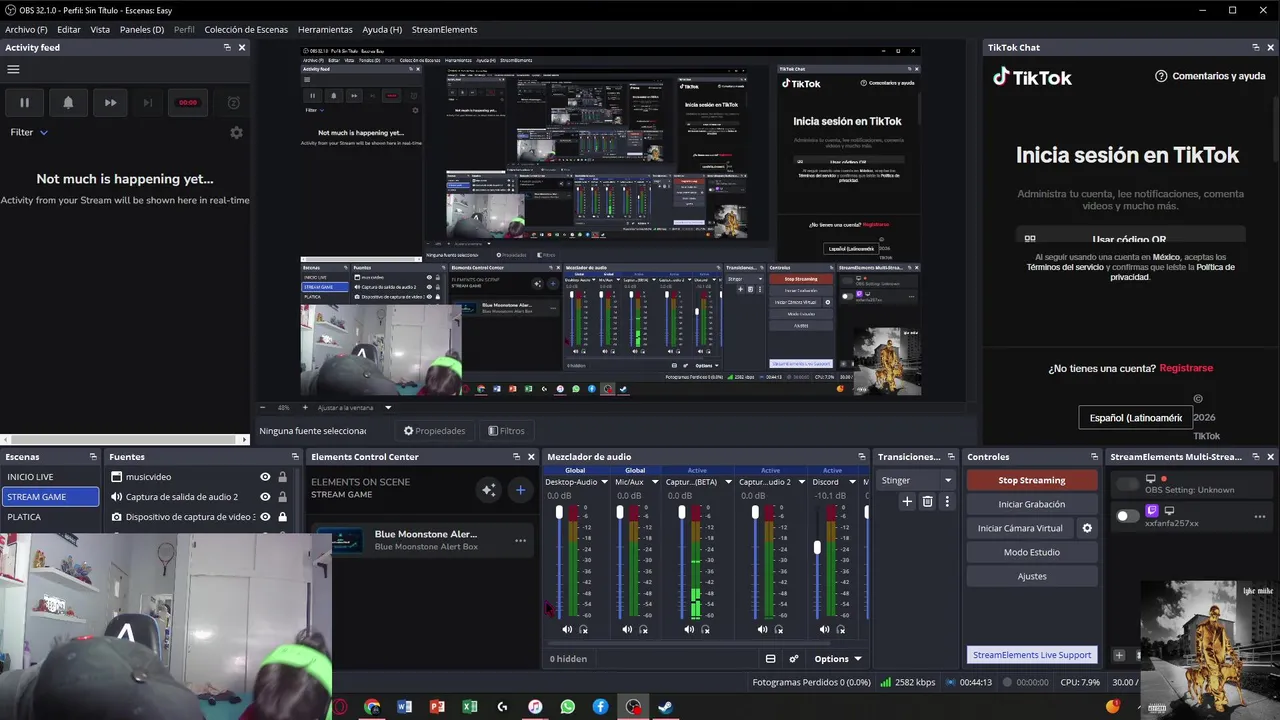
Task: Toggle visibility of Captura de salida de audio 2
Action: pos(265,497)
